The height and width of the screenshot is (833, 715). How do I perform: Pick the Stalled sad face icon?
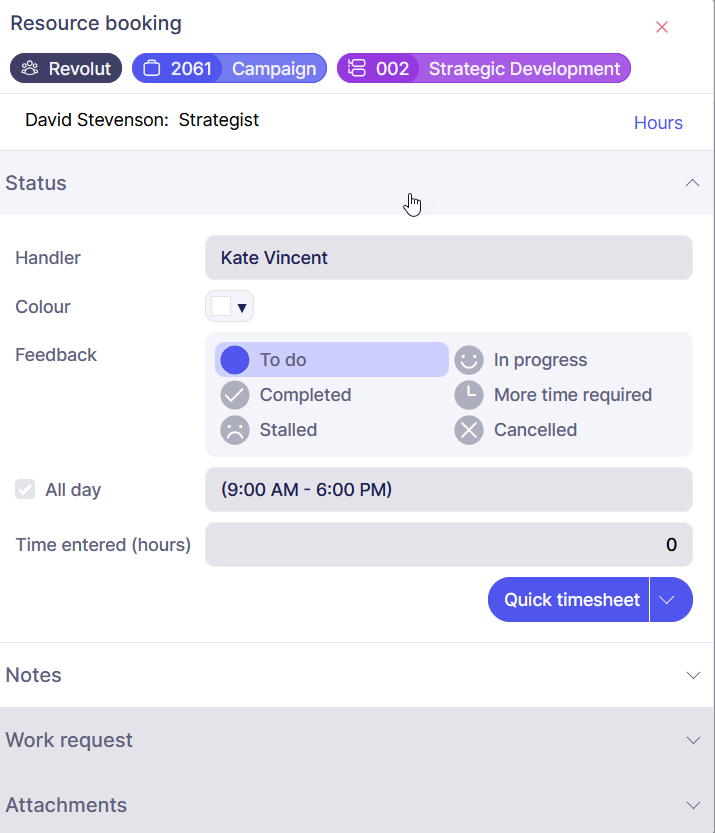pyautogui.click(x=234, y=430)
